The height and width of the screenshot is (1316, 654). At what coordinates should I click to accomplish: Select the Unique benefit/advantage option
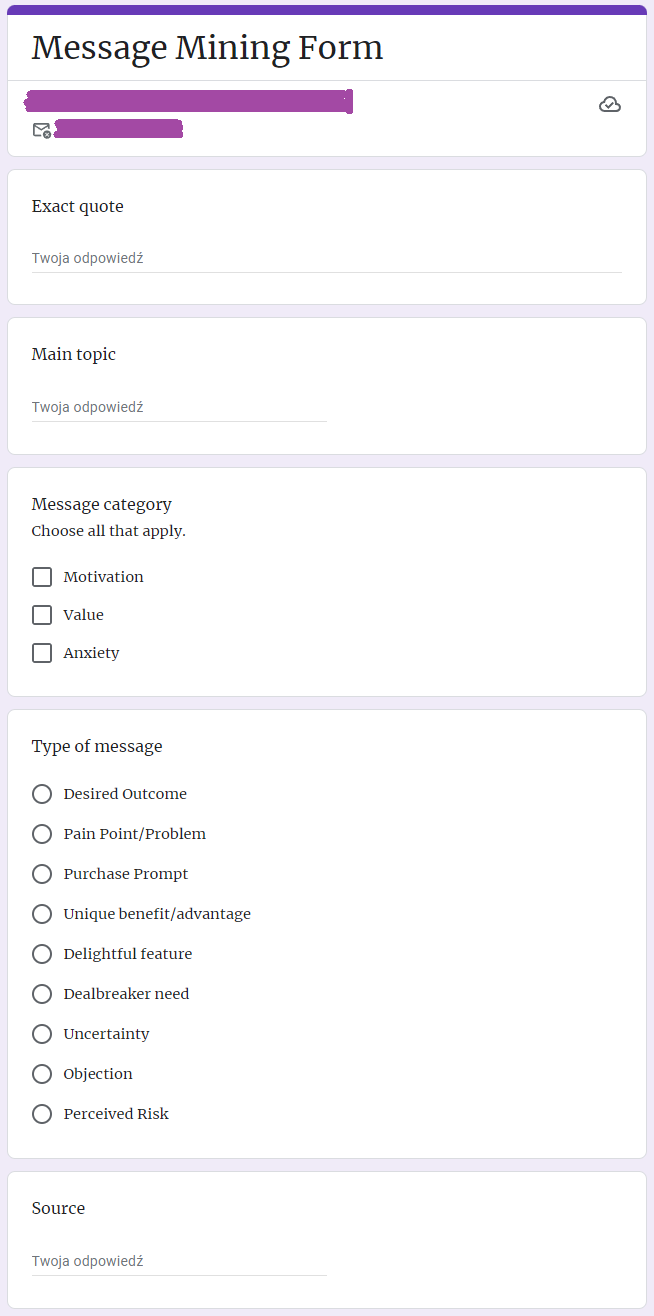click(x=42, y=913)
